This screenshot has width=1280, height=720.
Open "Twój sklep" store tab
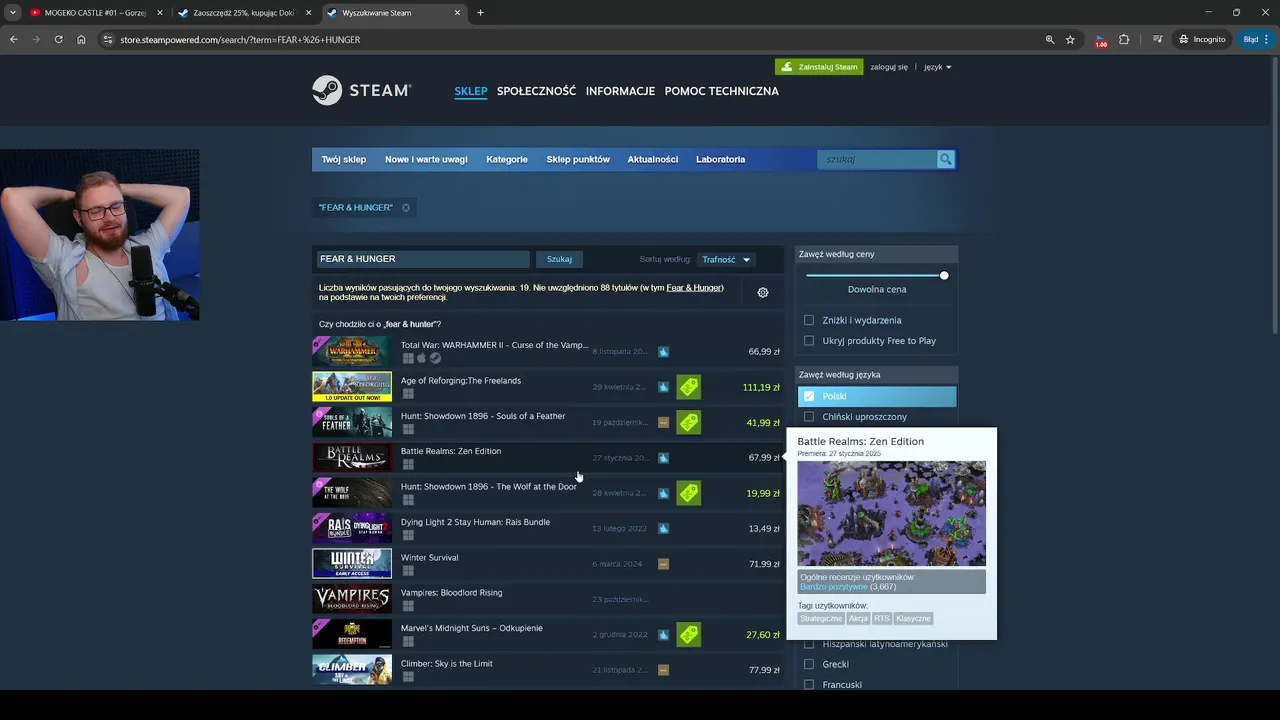343,159
